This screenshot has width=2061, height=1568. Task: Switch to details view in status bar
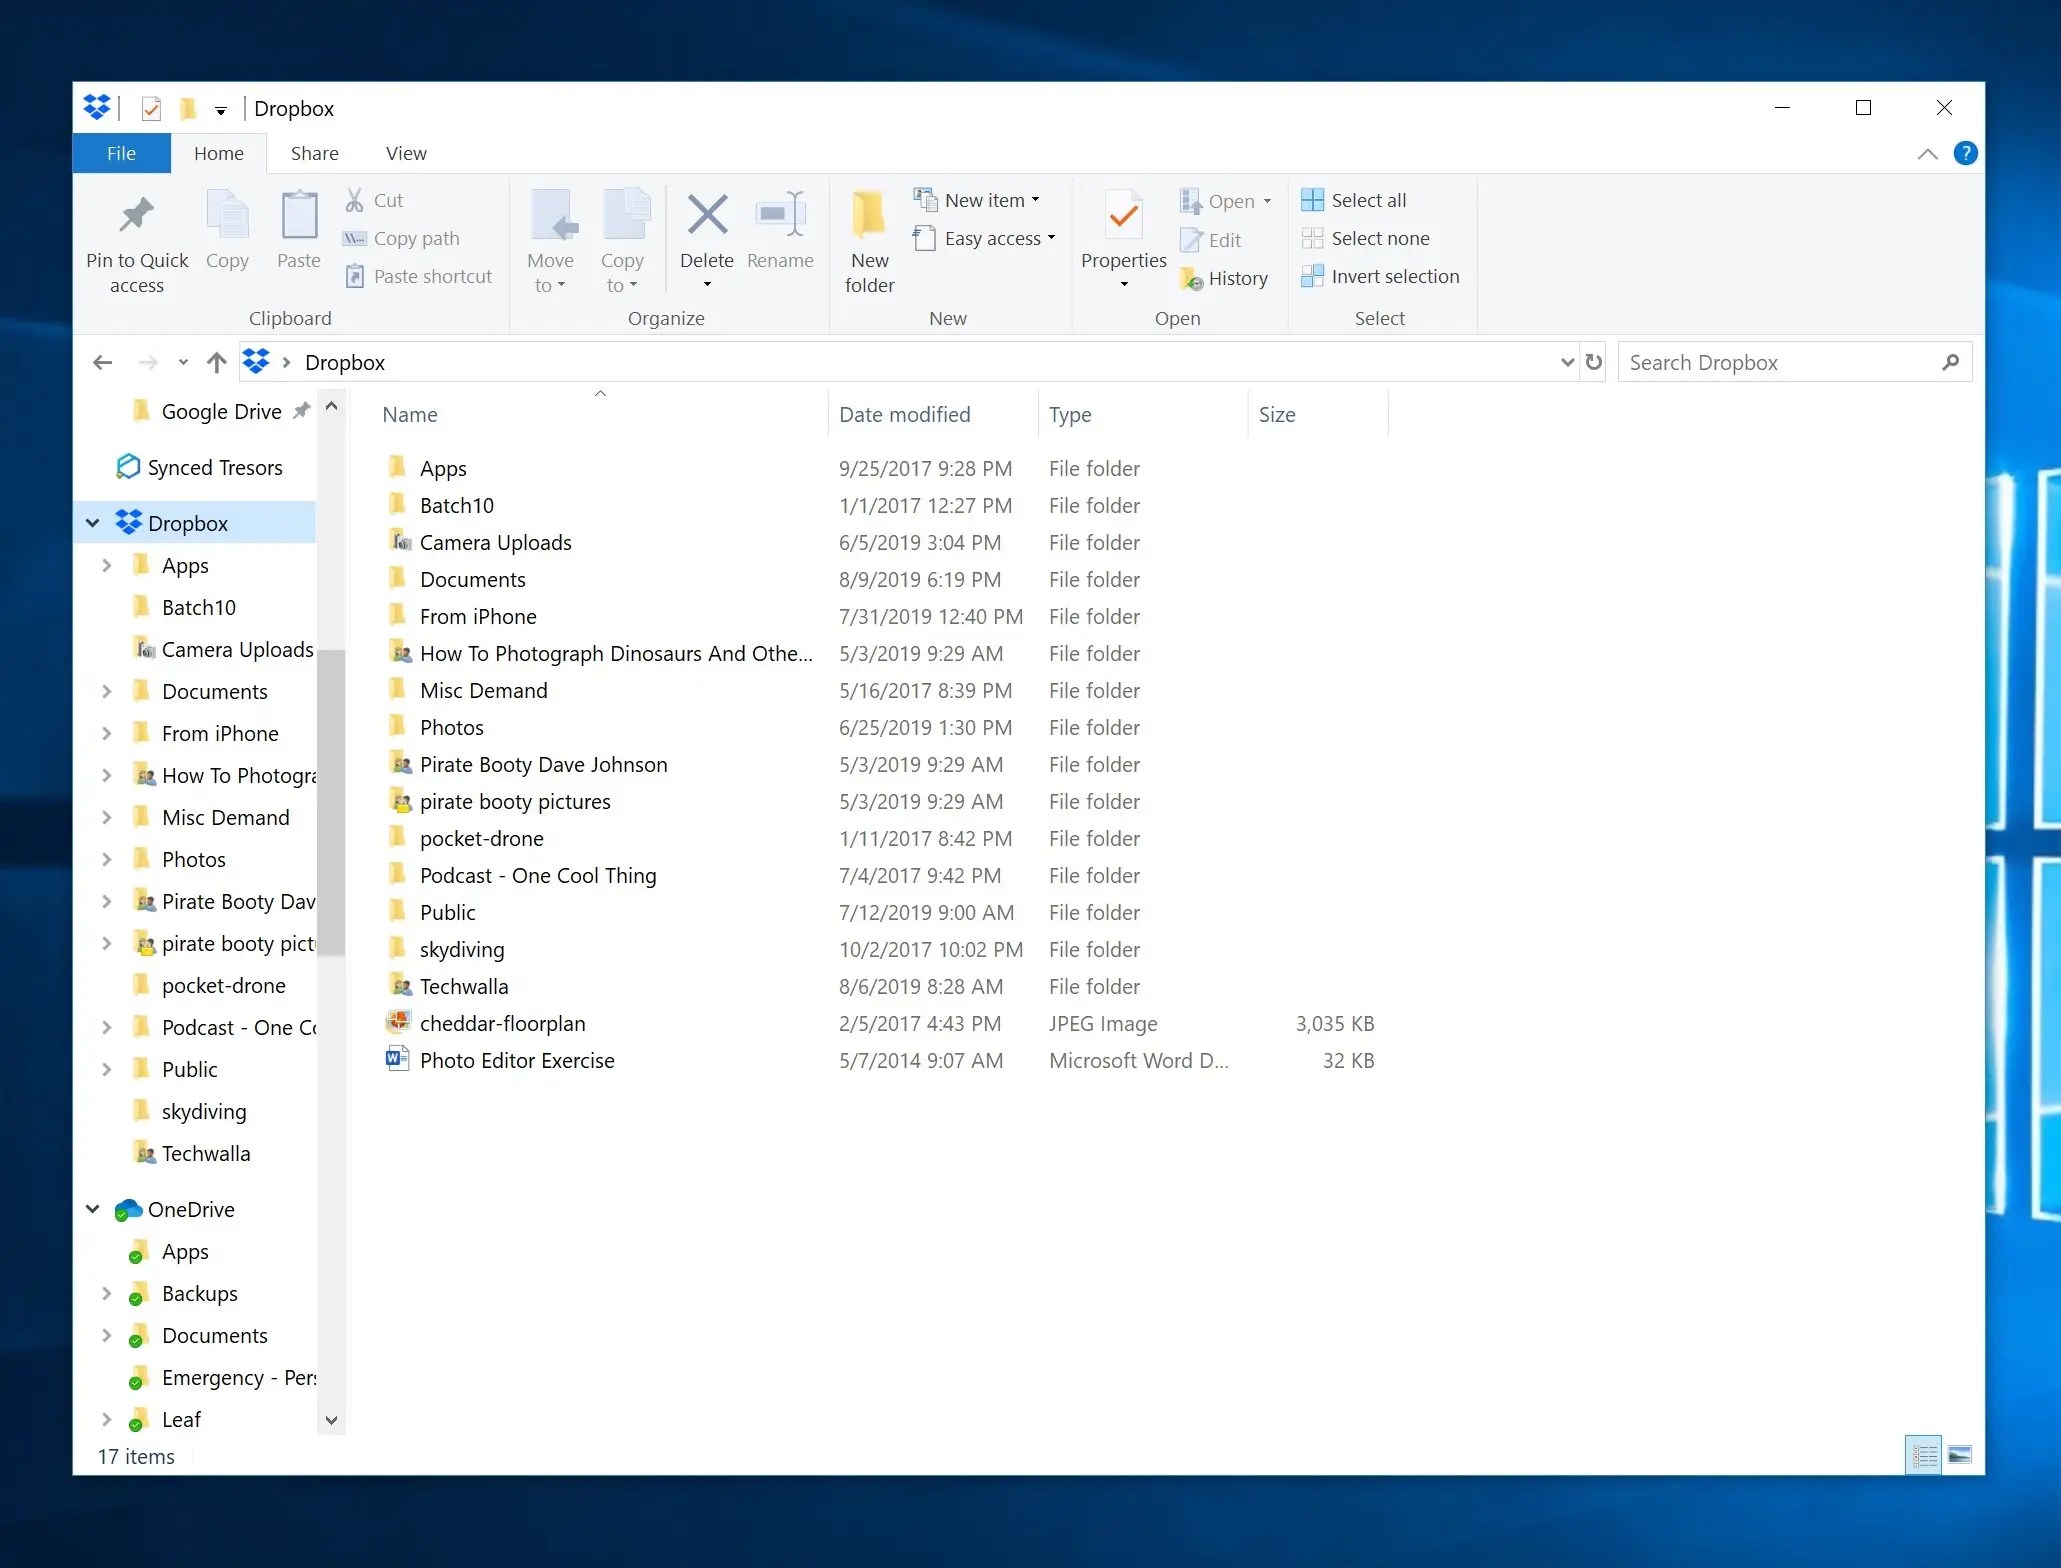[1923, 1456]
